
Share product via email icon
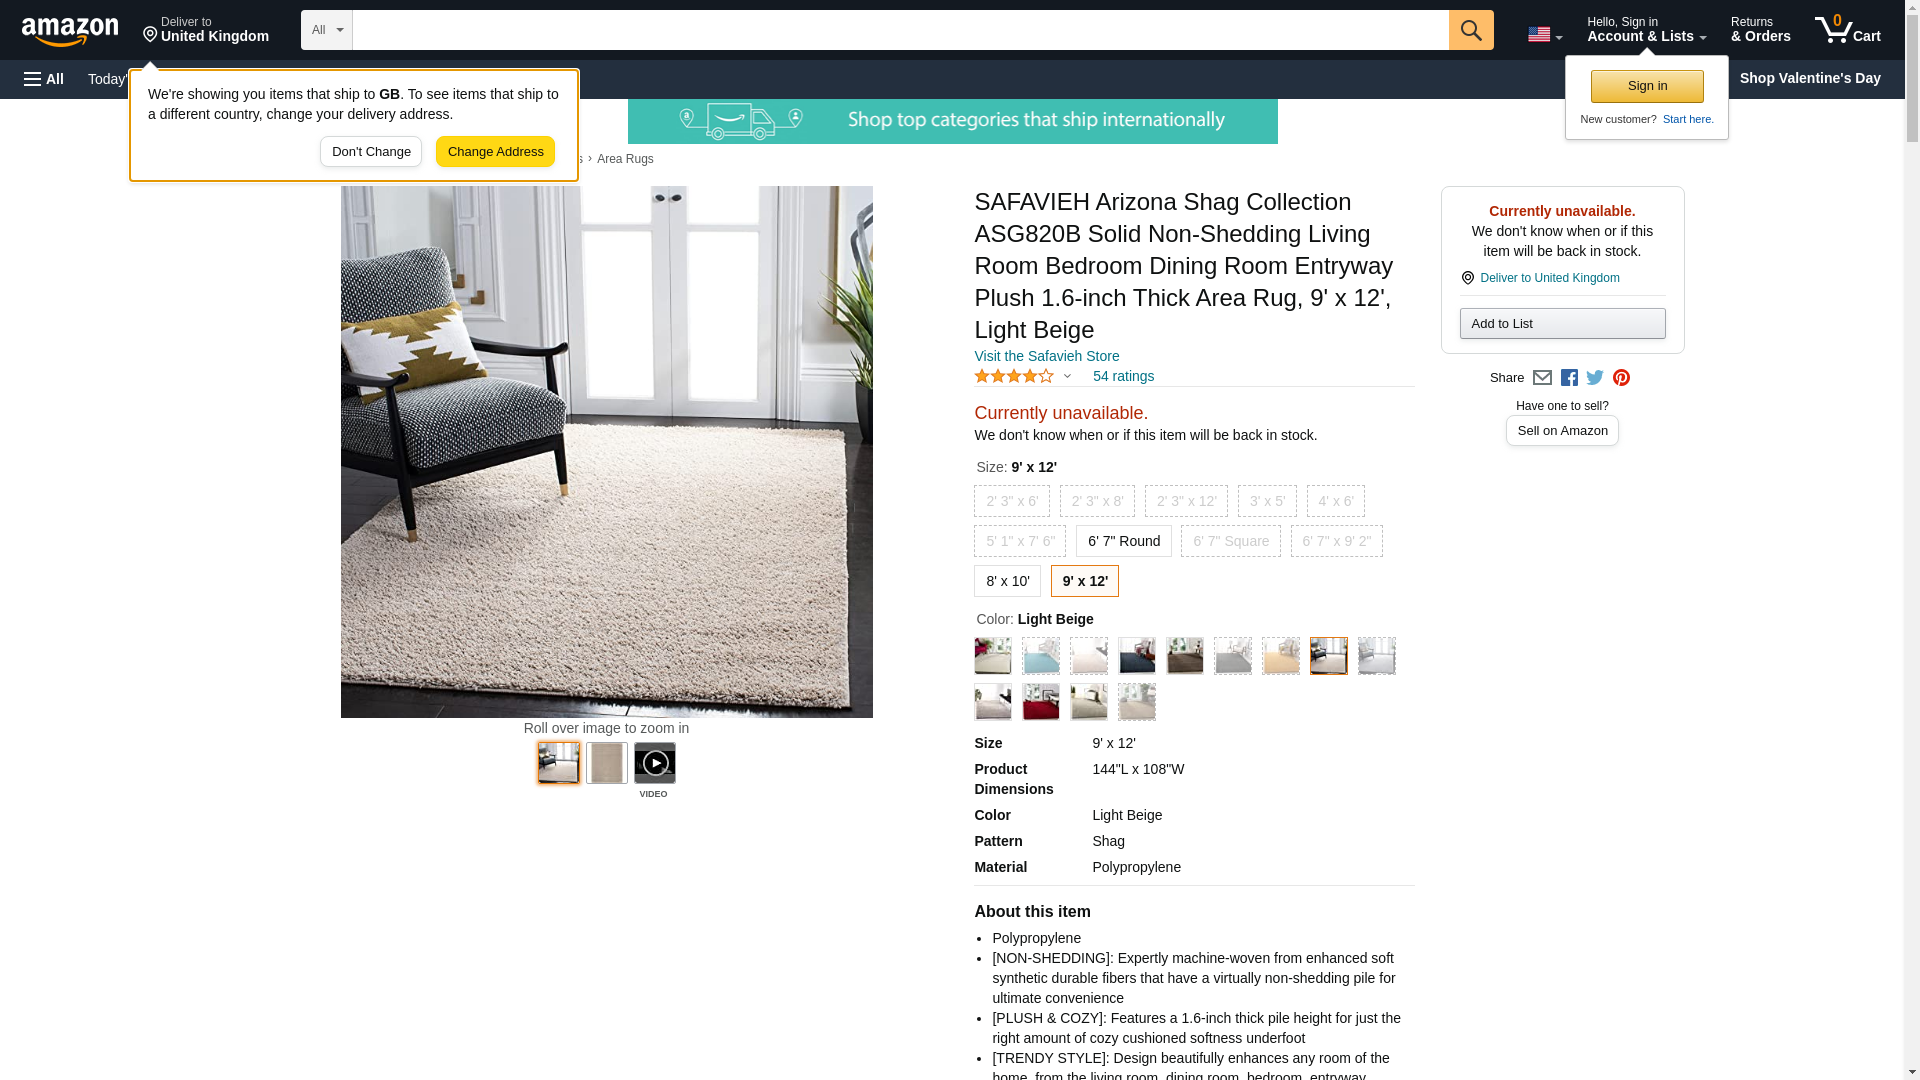(x=1542, y=378)
